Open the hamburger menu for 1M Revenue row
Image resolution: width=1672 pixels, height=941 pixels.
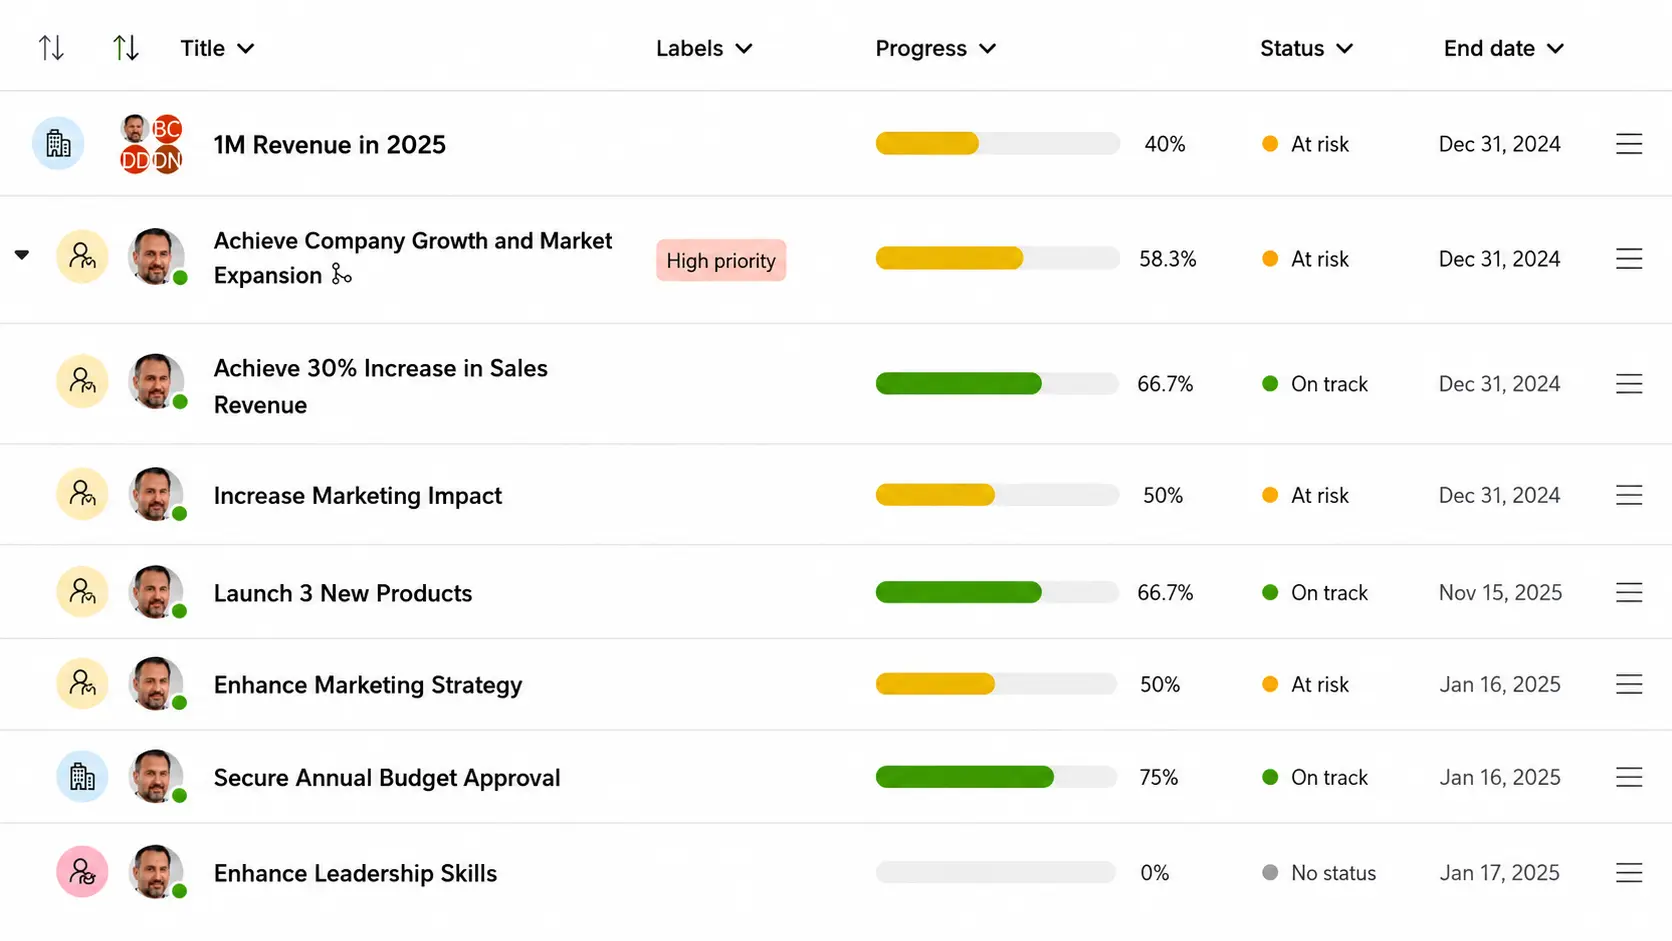[x=1629, y=144]
